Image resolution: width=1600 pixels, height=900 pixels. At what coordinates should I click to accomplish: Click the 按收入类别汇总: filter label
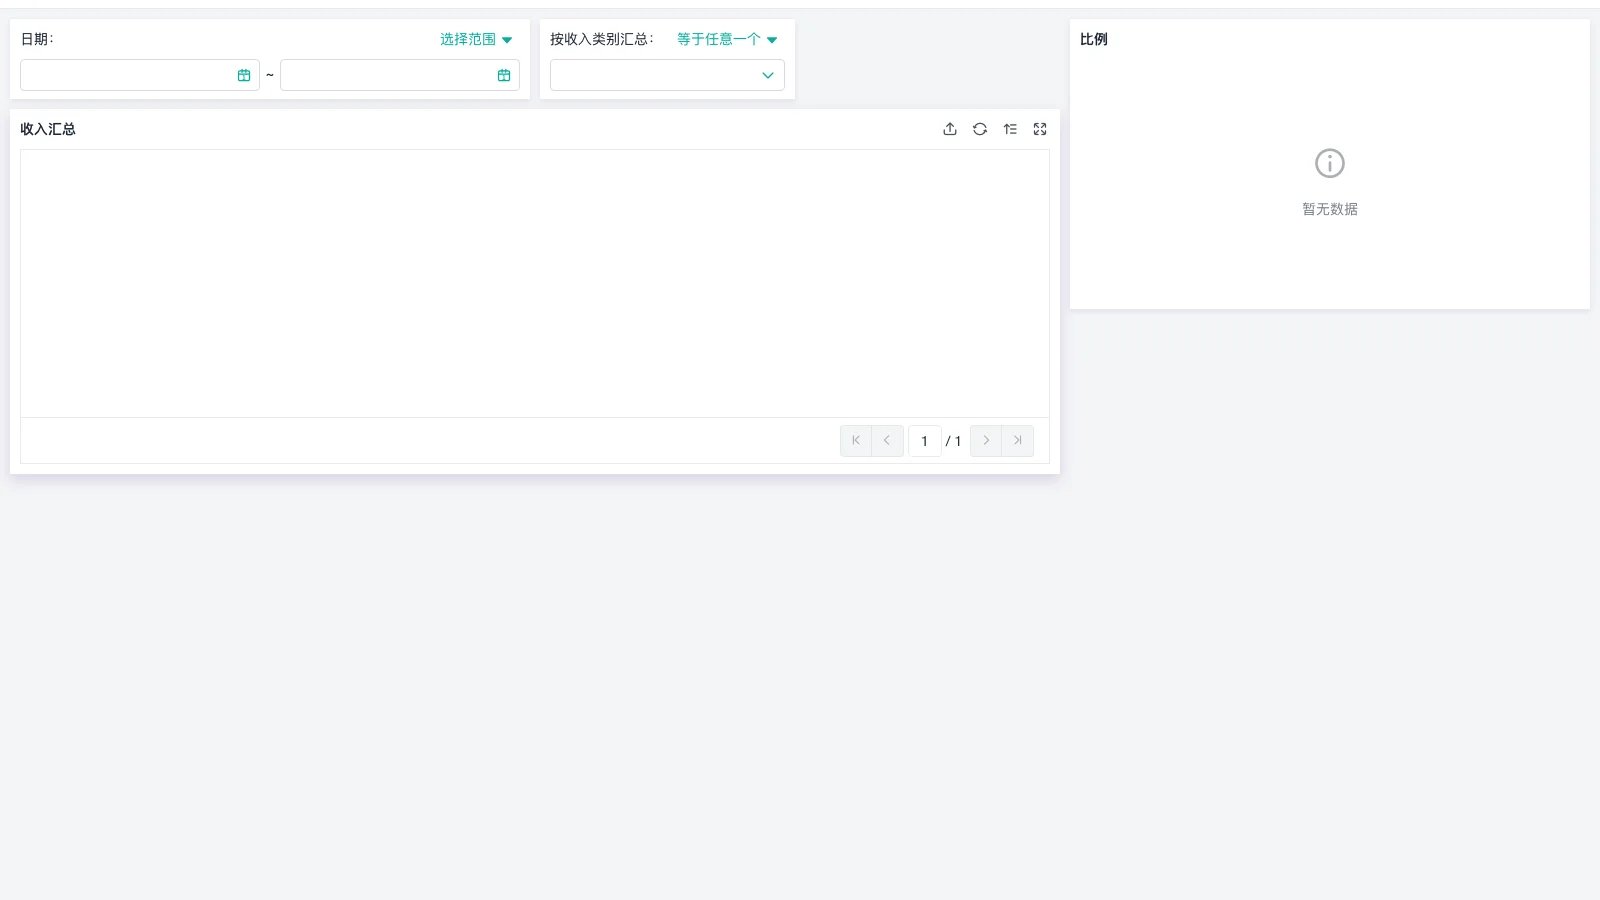pos(602,39)
